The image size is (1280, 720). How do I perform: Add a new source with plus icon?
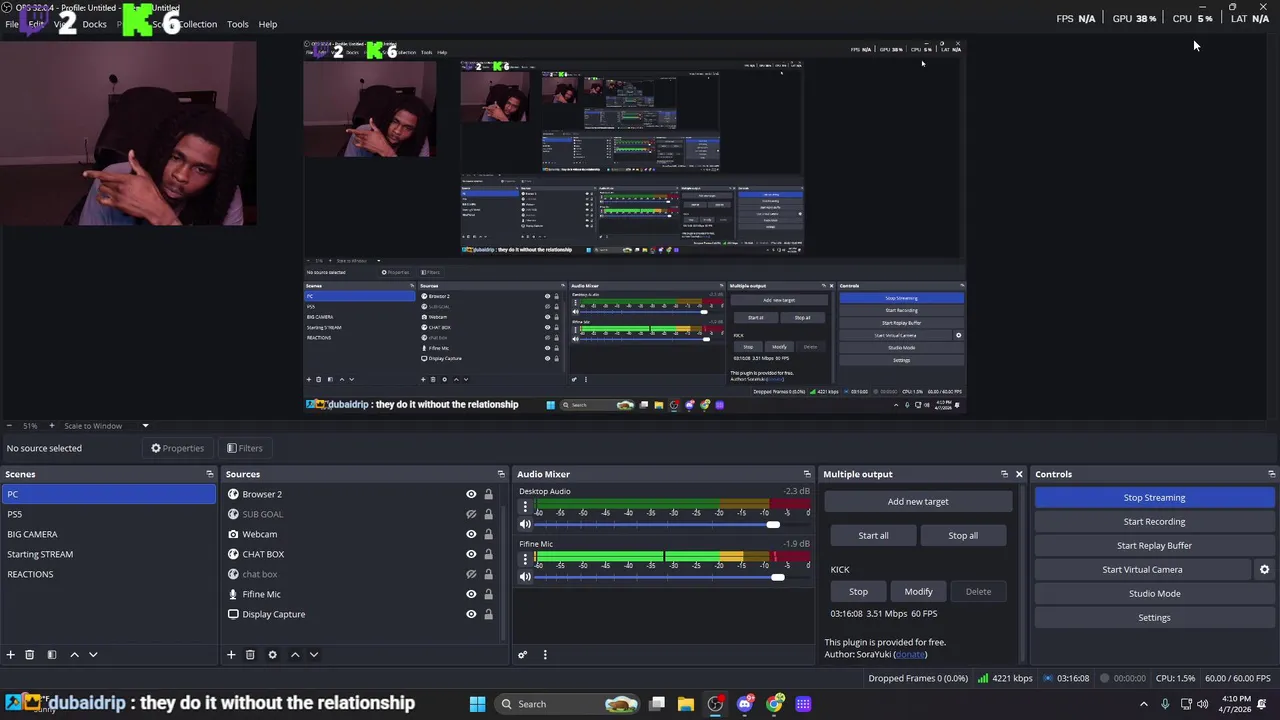[230, 654]
